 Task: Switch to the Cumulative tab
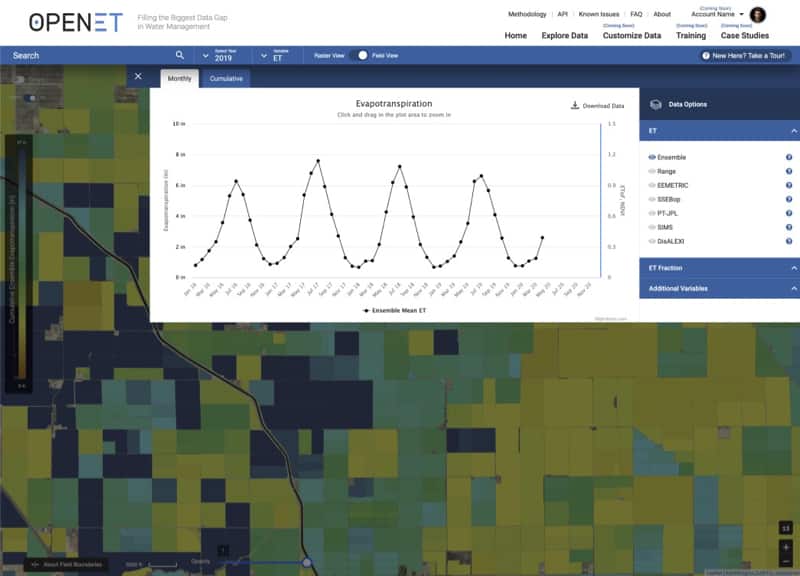tap(225, 78)
